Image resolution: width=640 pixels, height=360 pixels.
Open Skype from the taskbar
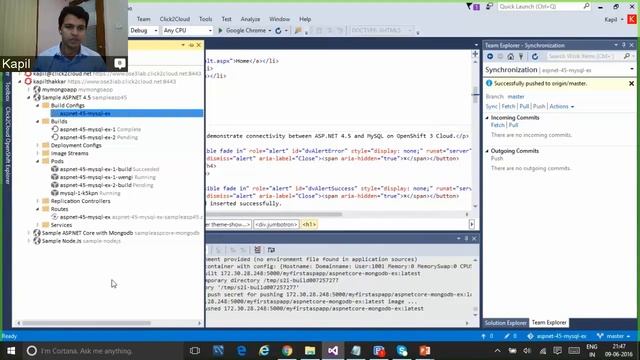tap(402, 351)
